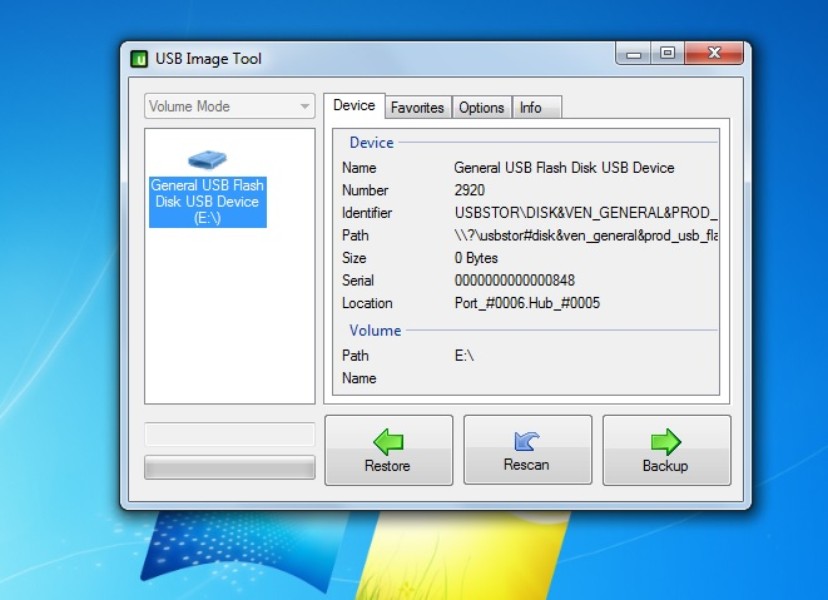Click the Location Port_#0006.Hub_#0005 value

[527, 303]
